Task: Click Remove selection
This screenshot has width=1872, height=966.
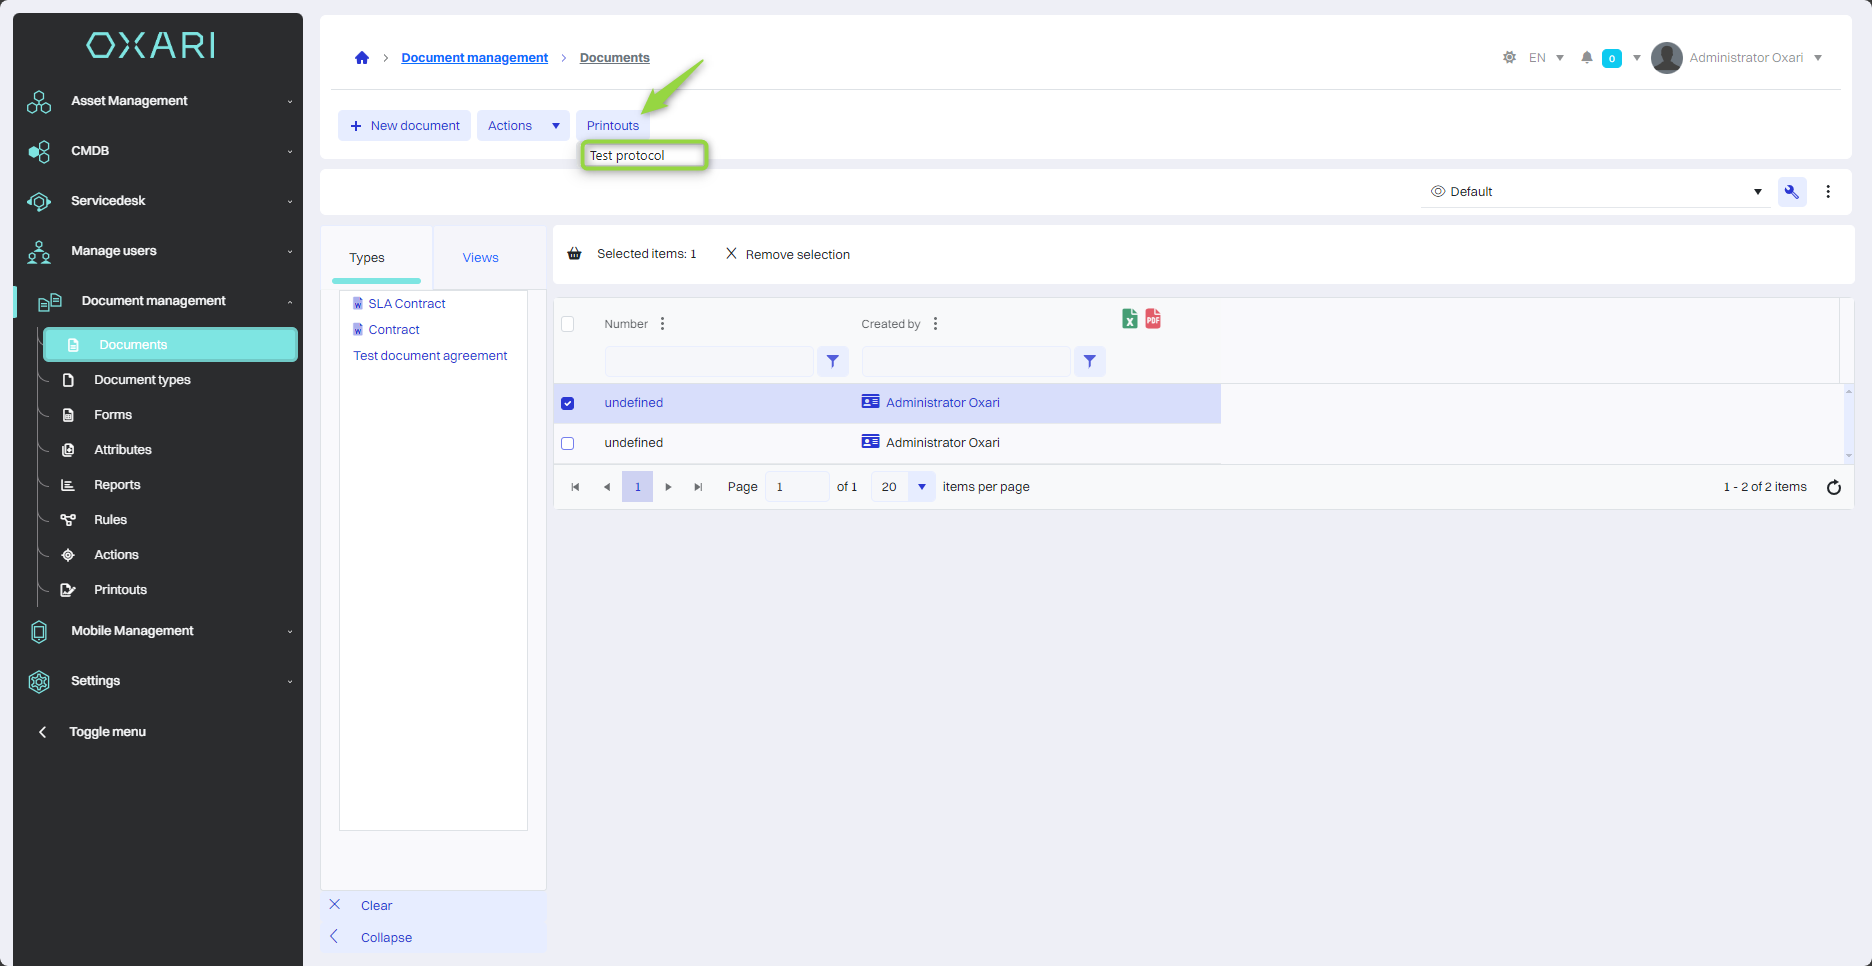Action: (788, 255)
